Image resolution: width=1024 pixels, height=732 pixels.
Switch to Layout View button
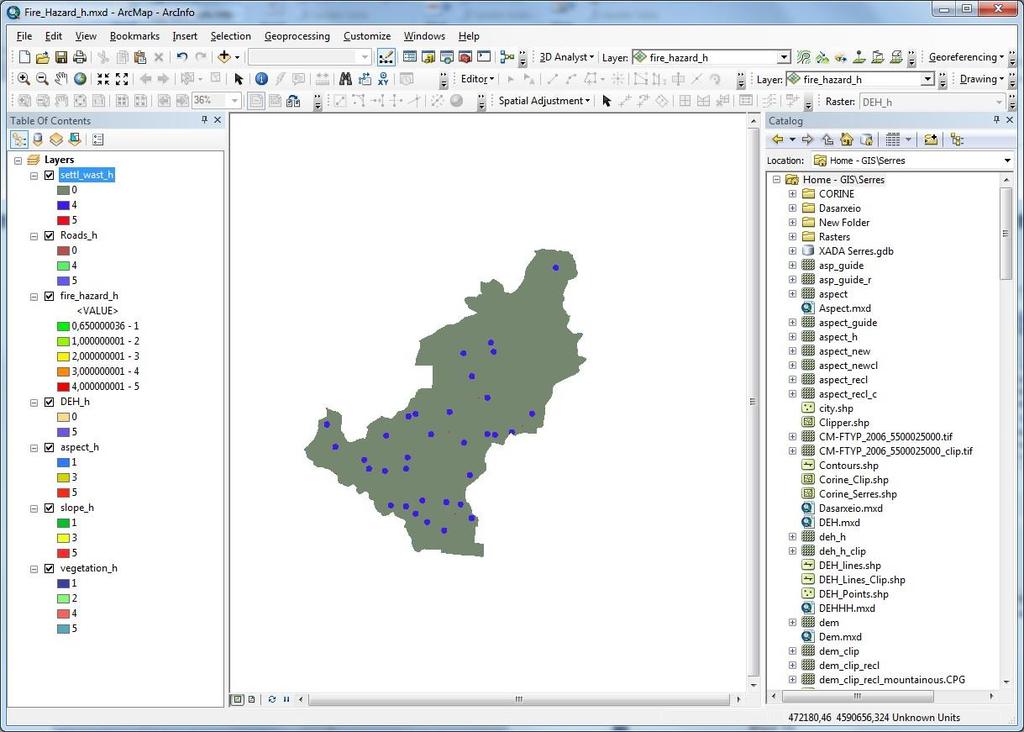tap(252, 699)
